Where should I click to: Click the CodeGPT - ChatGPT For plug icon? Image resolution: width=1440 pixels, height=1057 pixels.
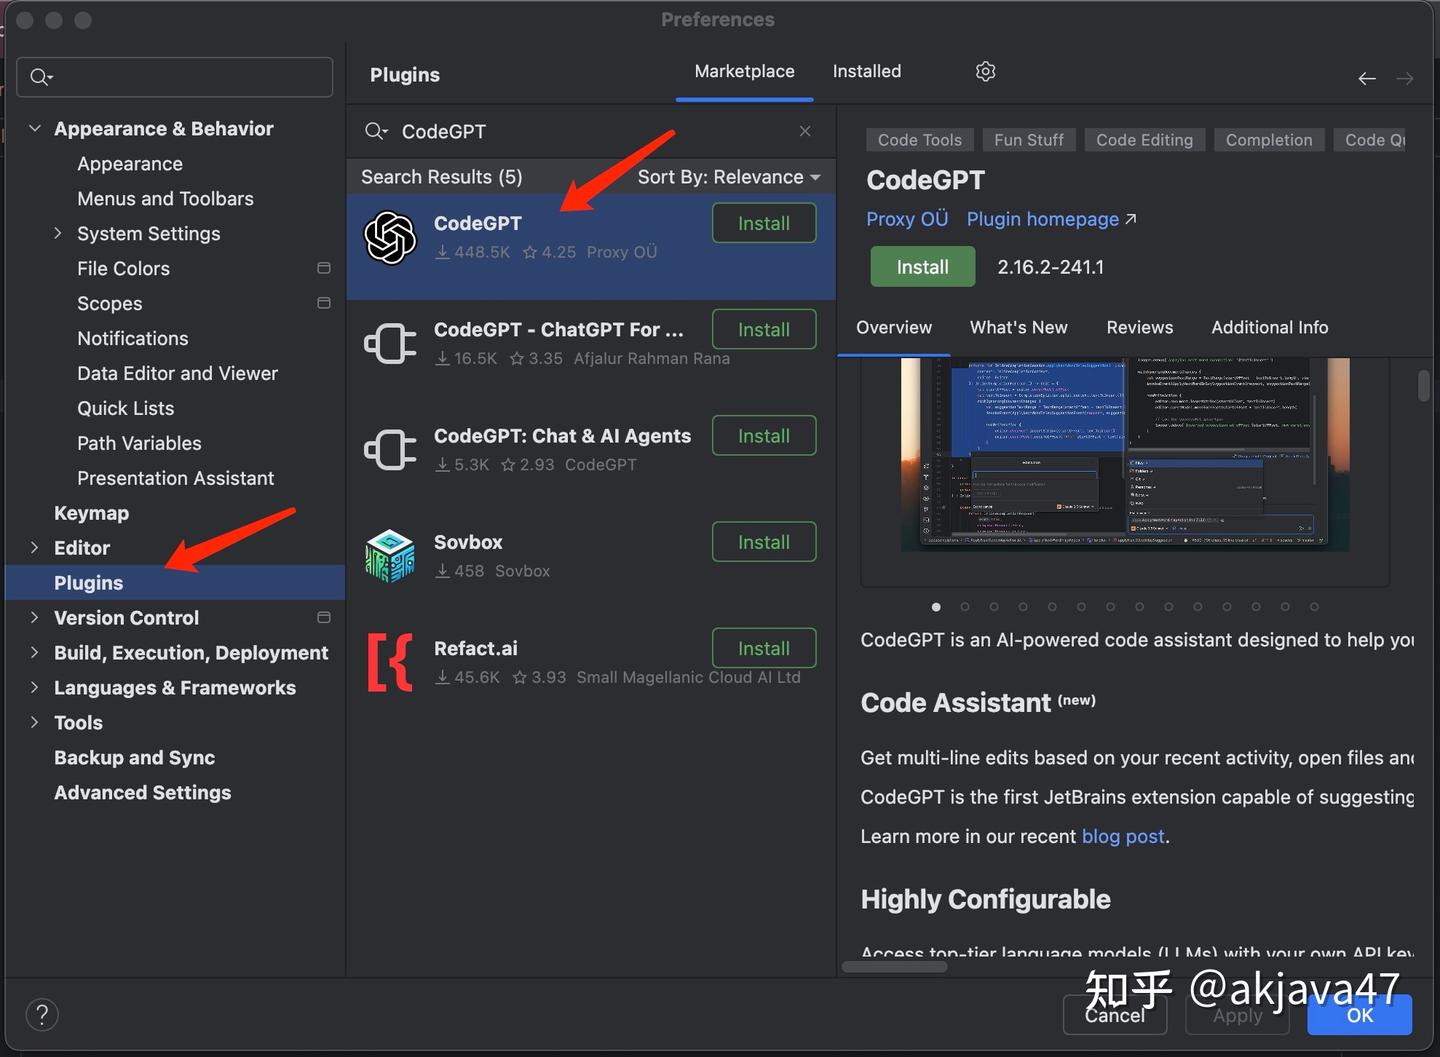[390, 344]
